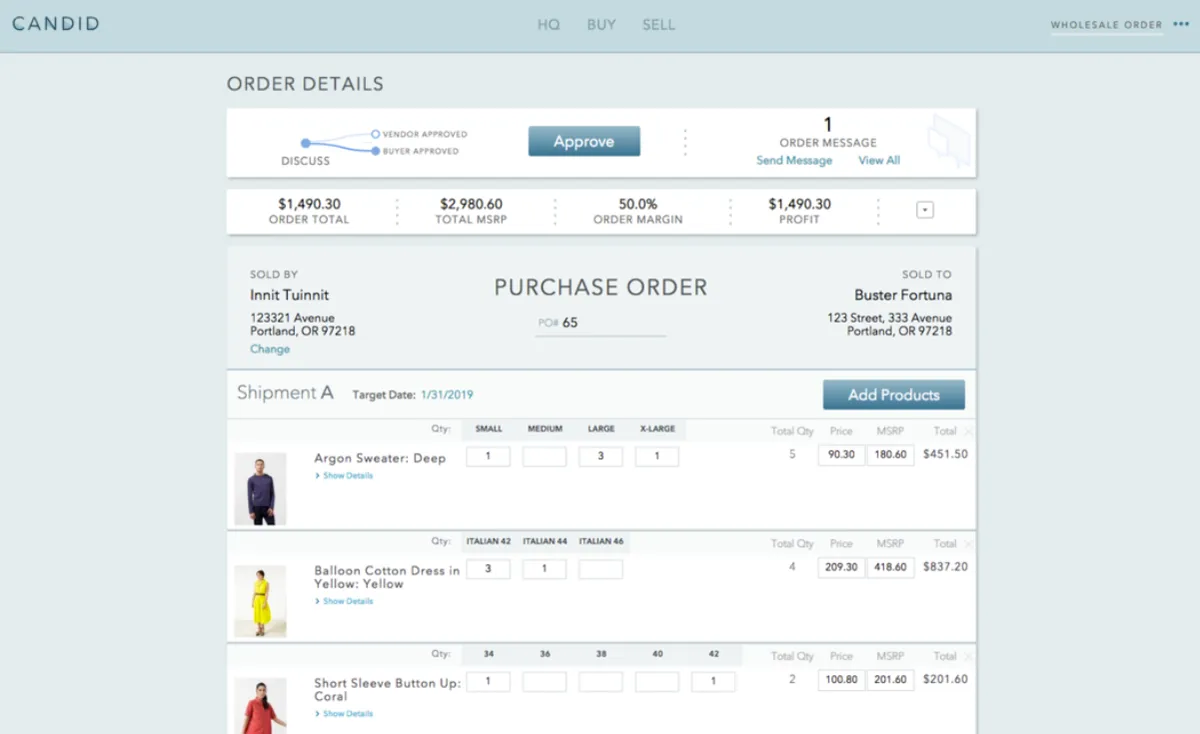Click the target date 1/31/2019
The height and width of the screenshot is (734, 1200).
point(447,395)
